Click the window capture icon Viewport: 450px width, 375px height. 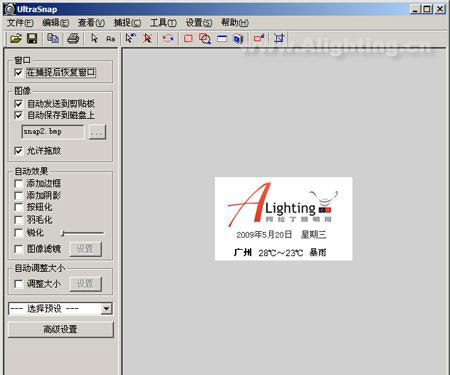222,39
